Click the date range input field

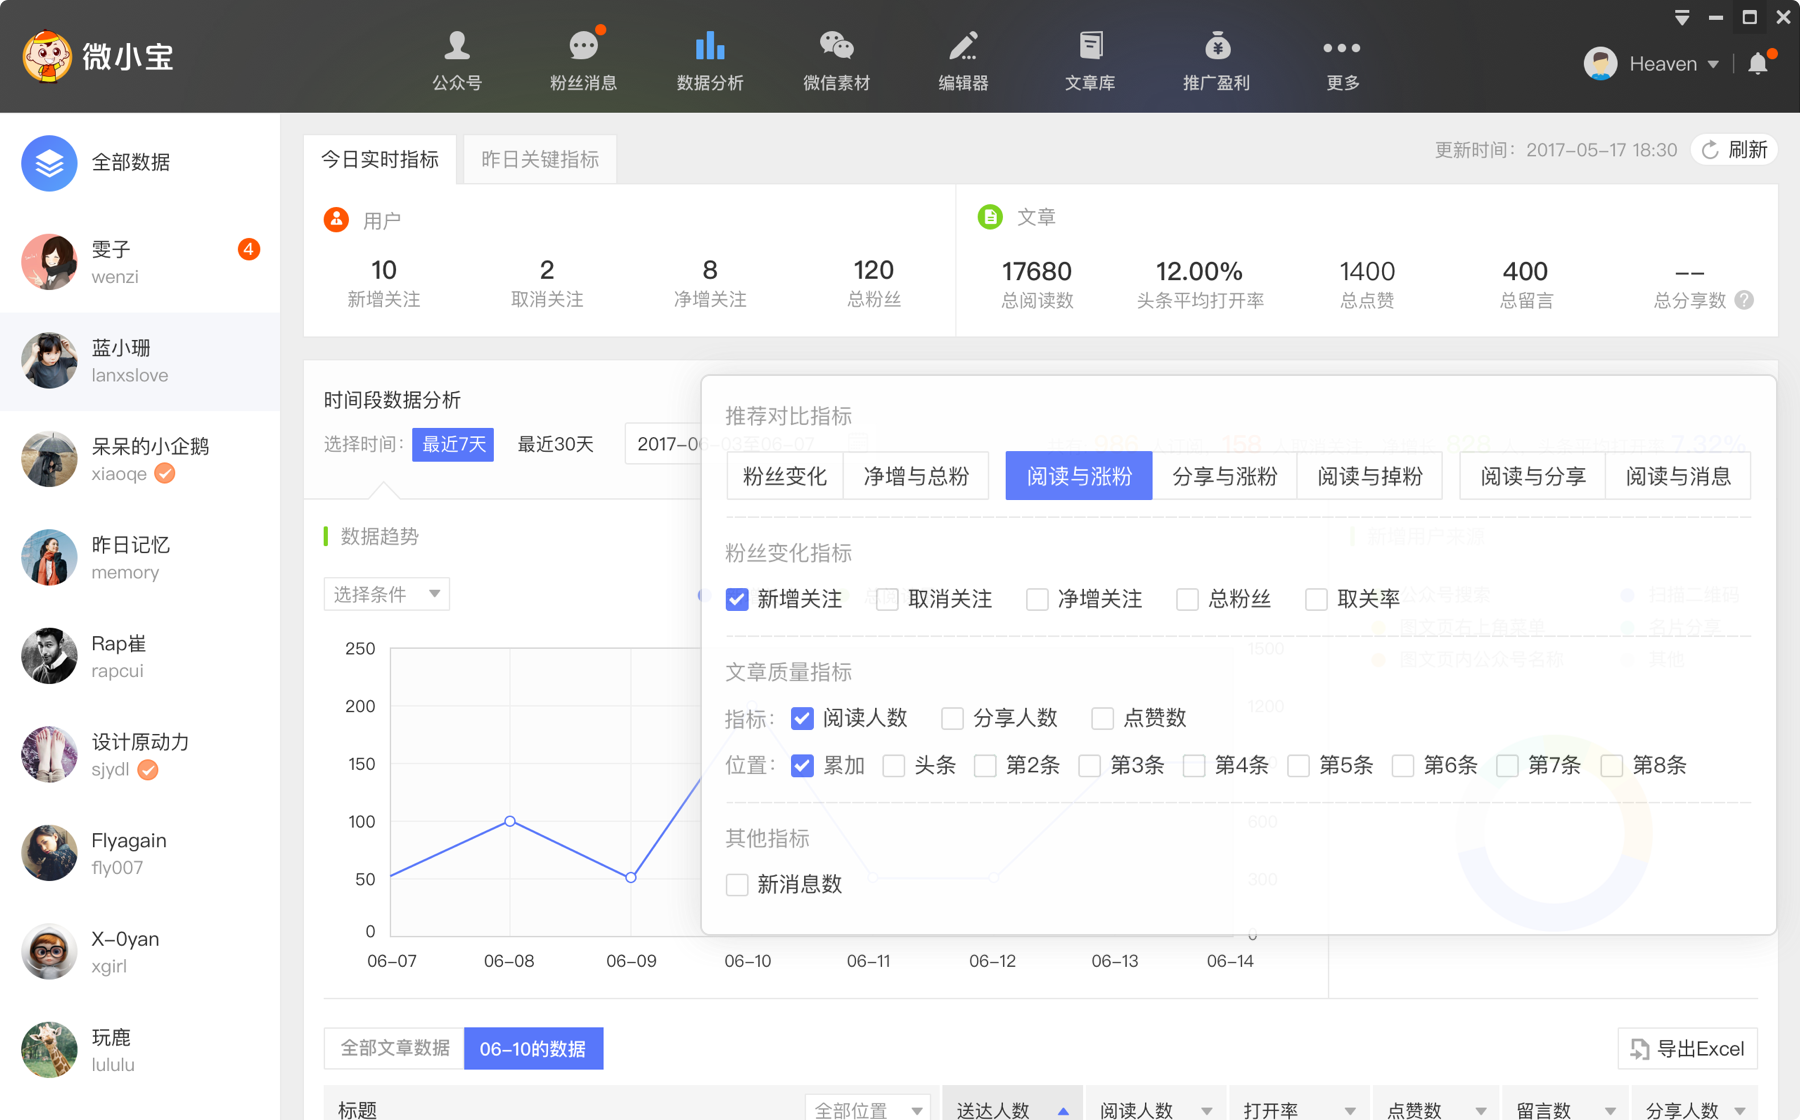(x=664, y=444)
